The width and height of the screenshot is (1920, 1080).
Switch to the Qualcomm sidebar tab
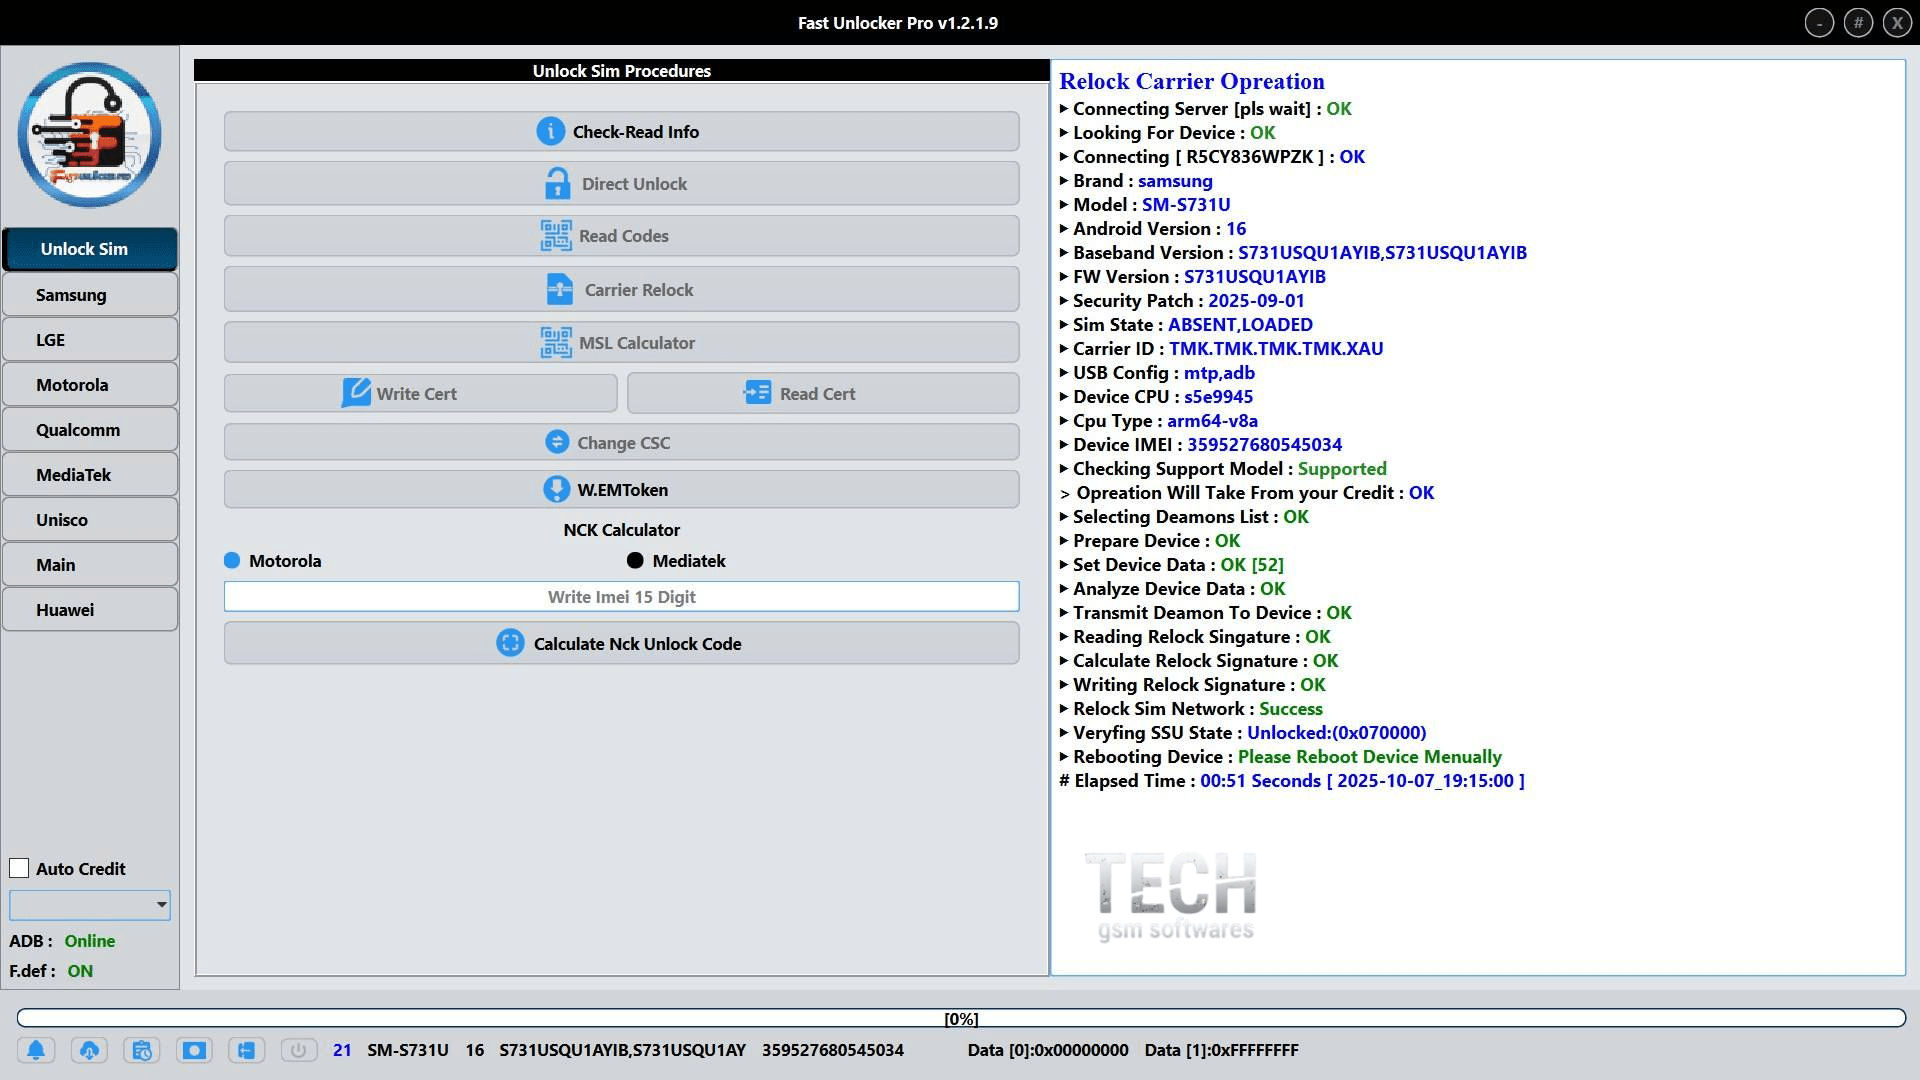tap(90, 430)
